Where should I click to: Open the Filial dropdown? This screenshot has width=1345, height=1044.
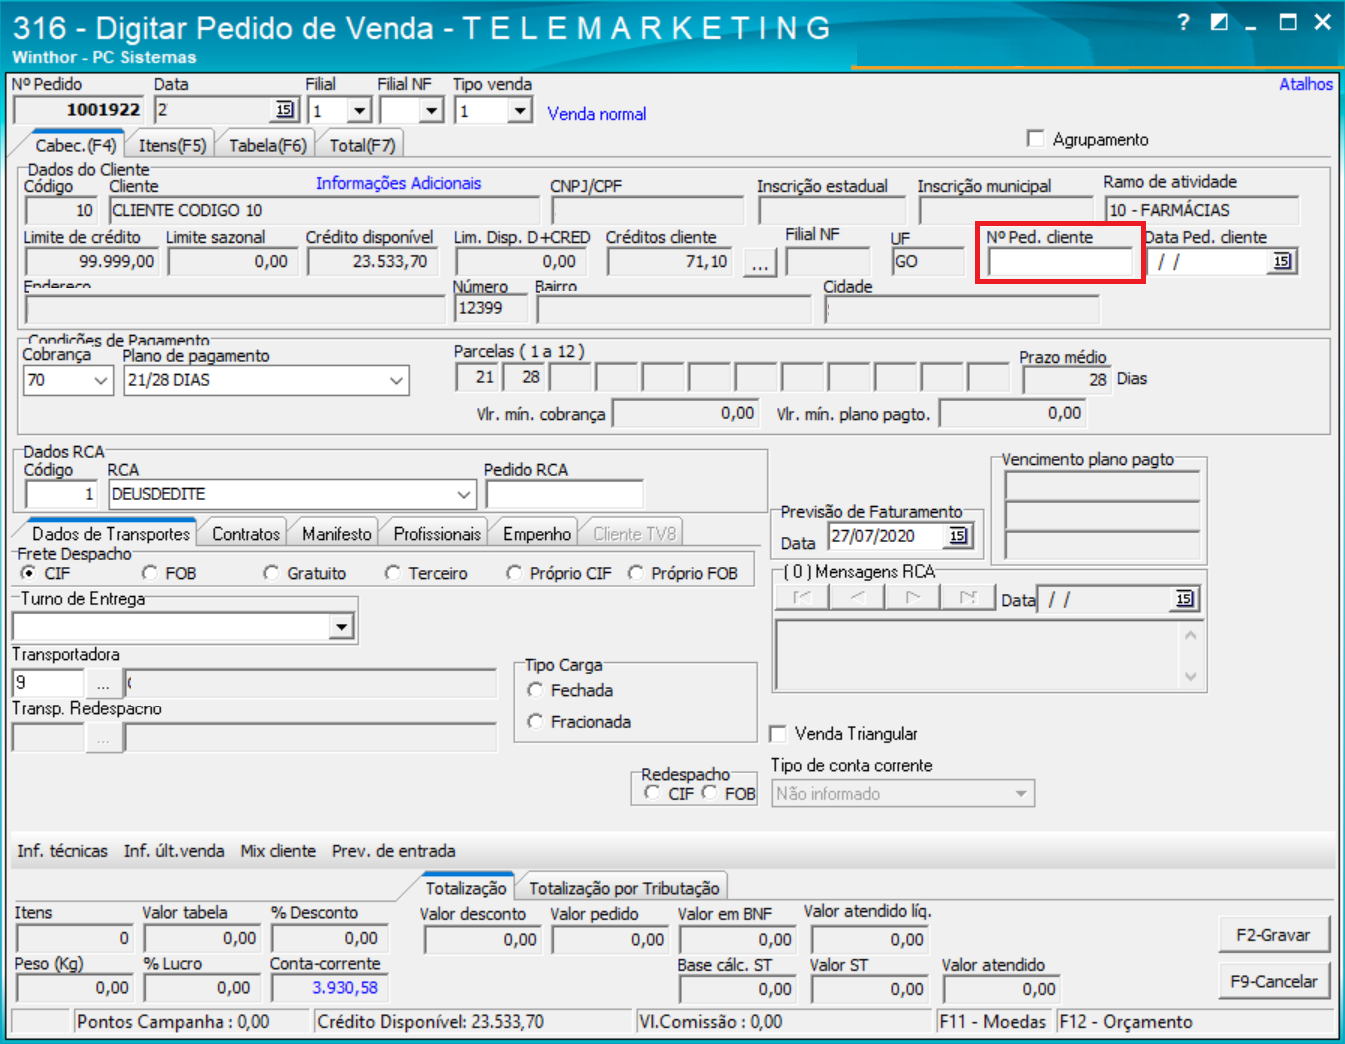pos(359,111)
